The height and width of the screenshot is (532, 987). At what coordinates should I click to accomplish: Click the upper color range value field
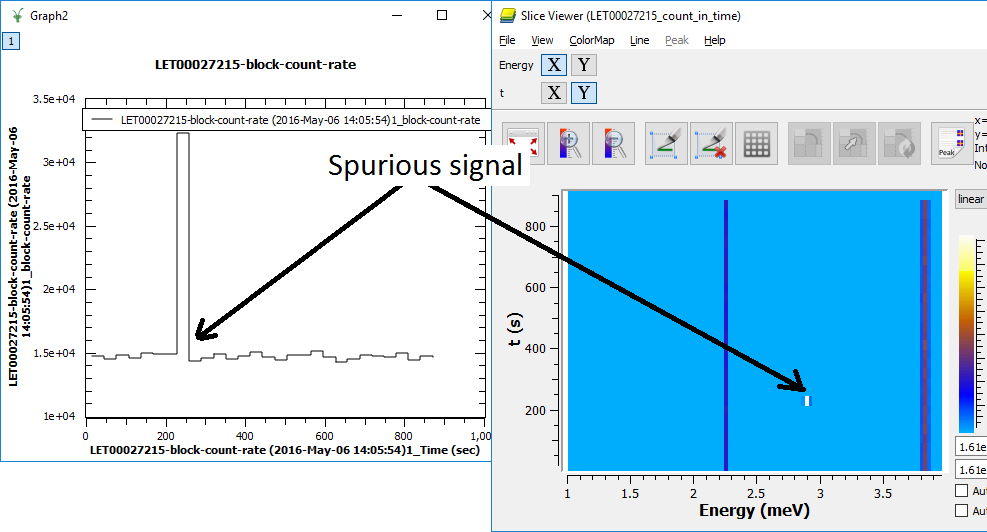(970, 446)
